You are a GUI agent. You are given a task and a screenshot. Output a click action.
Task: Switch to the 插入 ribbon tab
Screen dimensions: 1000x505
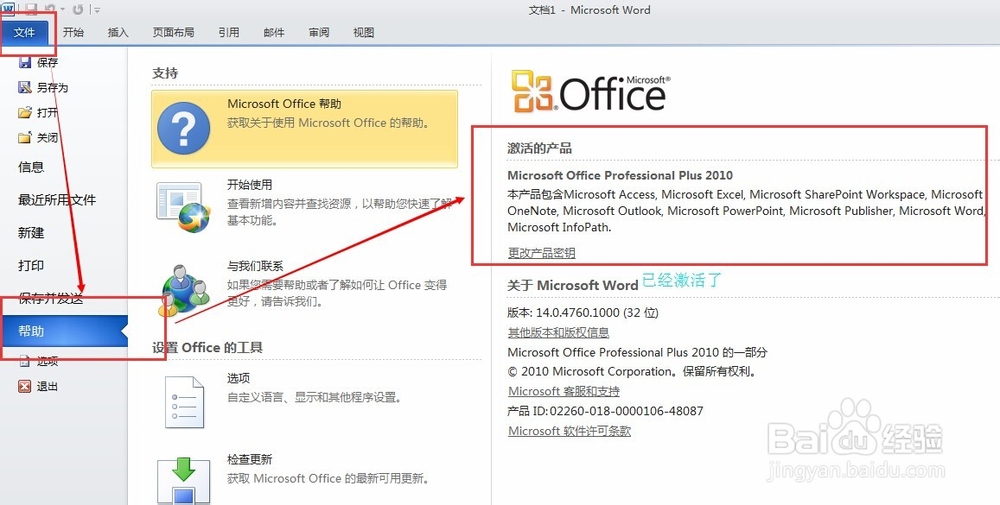(118, 32)
